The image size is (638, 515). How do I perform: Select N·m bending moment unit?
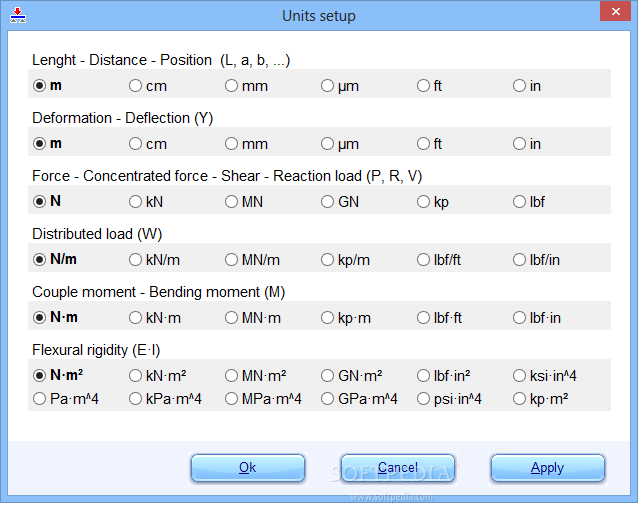point(55,318)
